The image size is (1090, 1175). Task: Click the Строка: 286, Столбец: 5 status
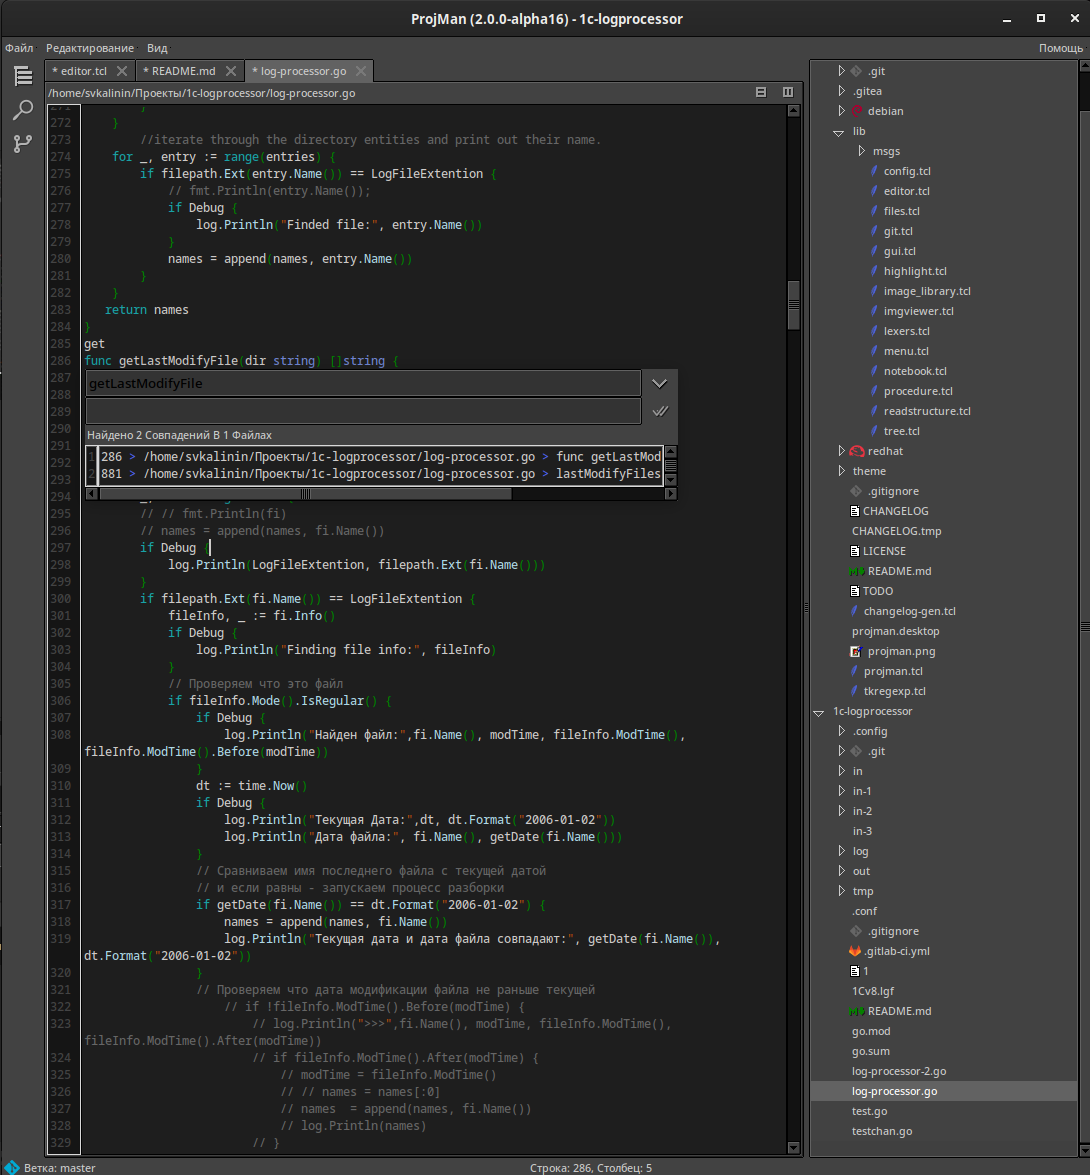pyautogui.click(x=591, y=1168)
